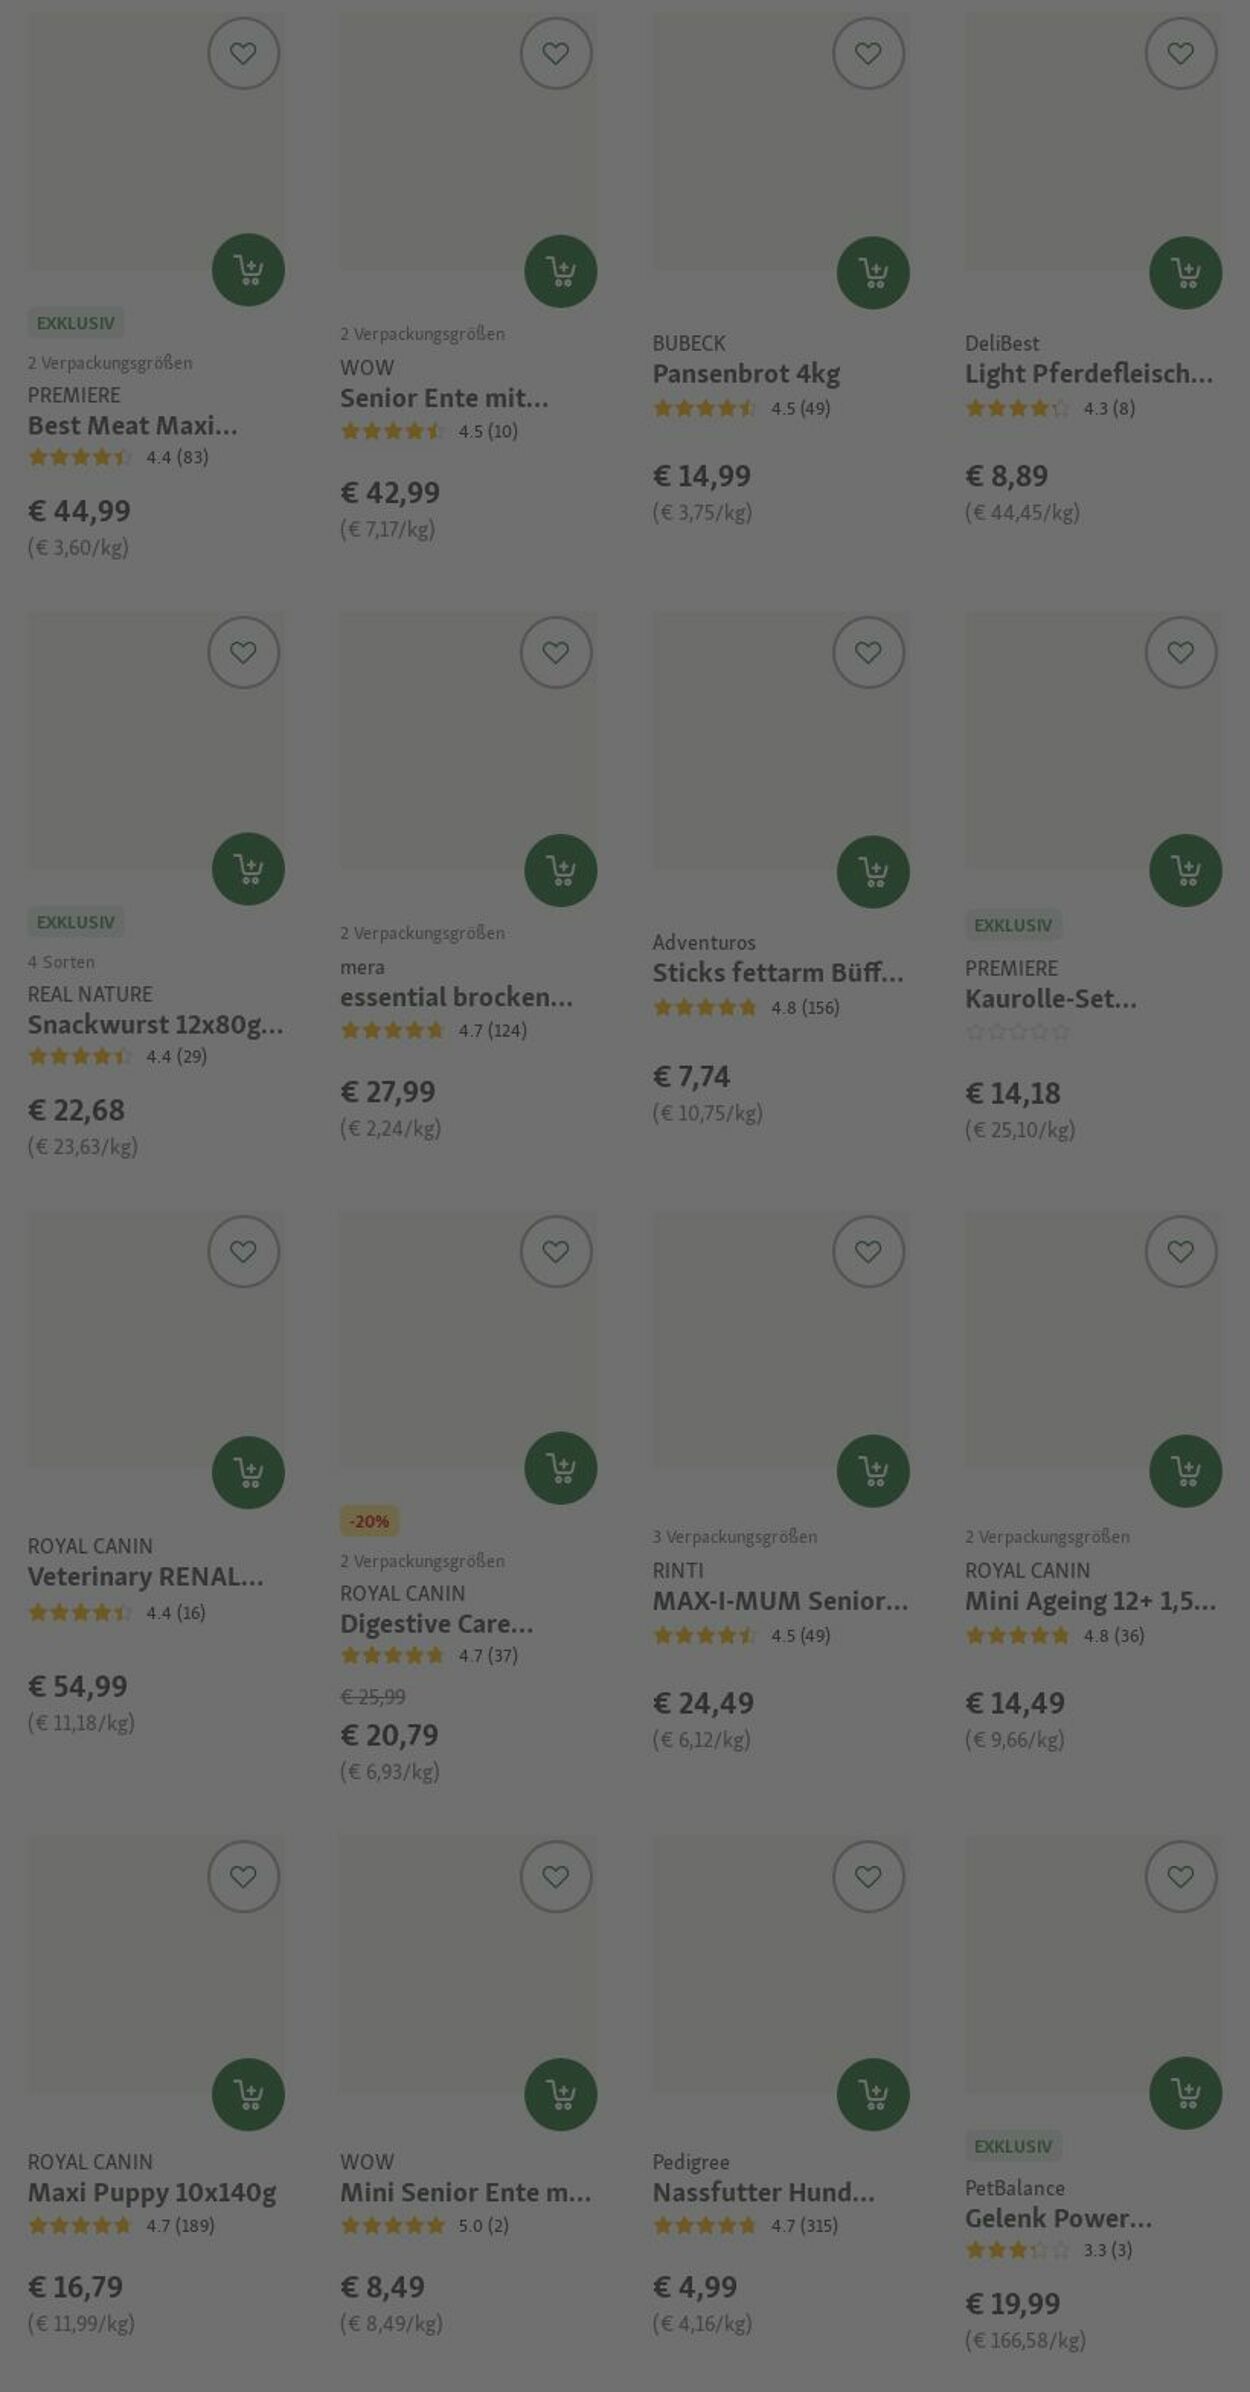Add Royal Canin Veterinary RENAL to cart
This screenshot has height=2392, width=1250.
click(x=248, y=1472)
